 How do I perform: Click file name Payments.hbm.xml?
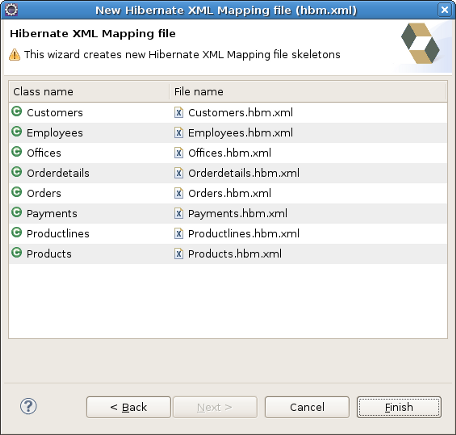238,214
